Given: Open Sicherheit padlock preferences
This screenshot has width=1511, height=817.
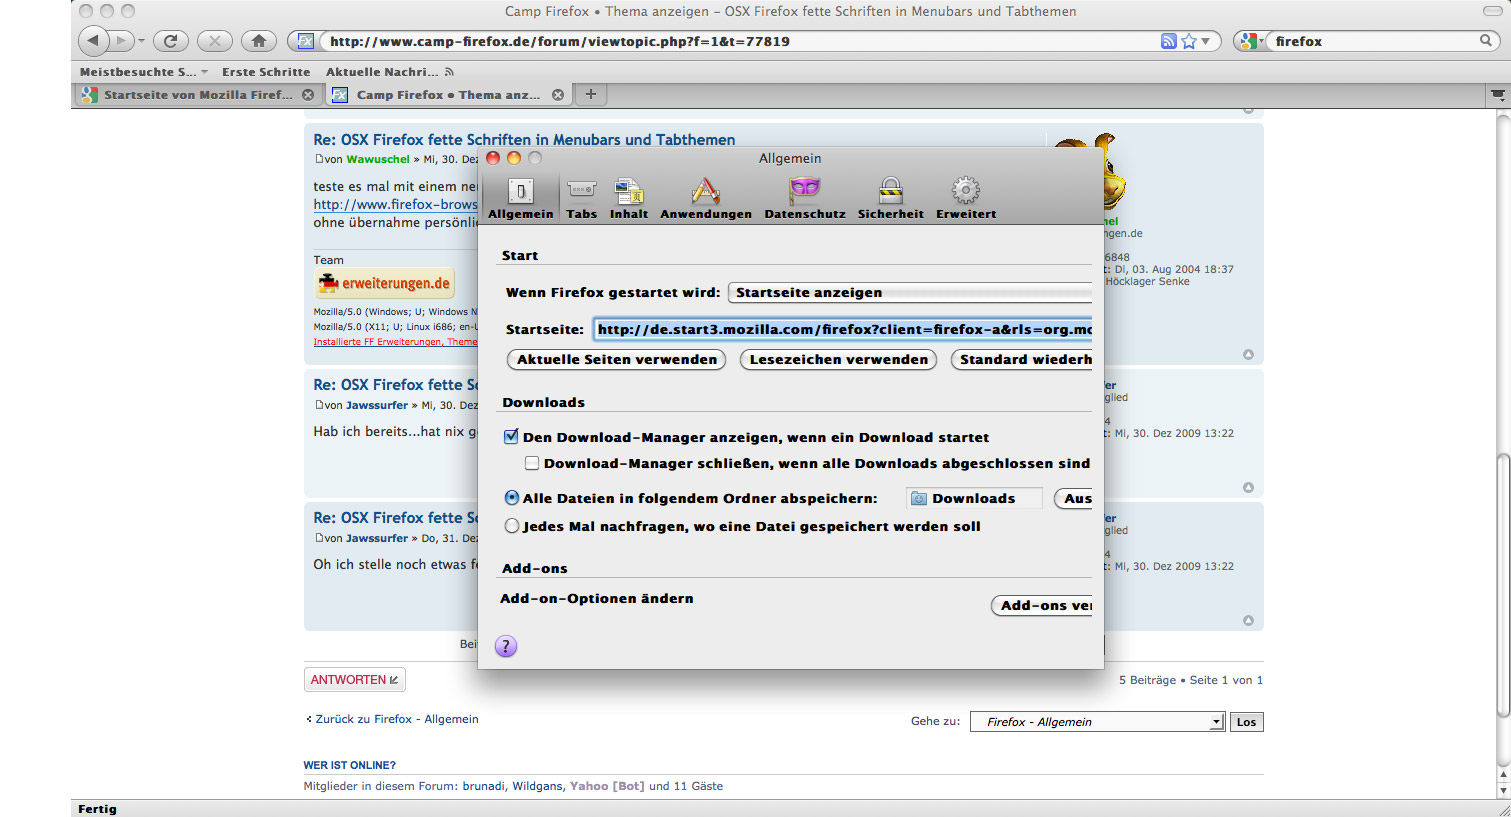Looking at the screenshot, I should 890,197.
